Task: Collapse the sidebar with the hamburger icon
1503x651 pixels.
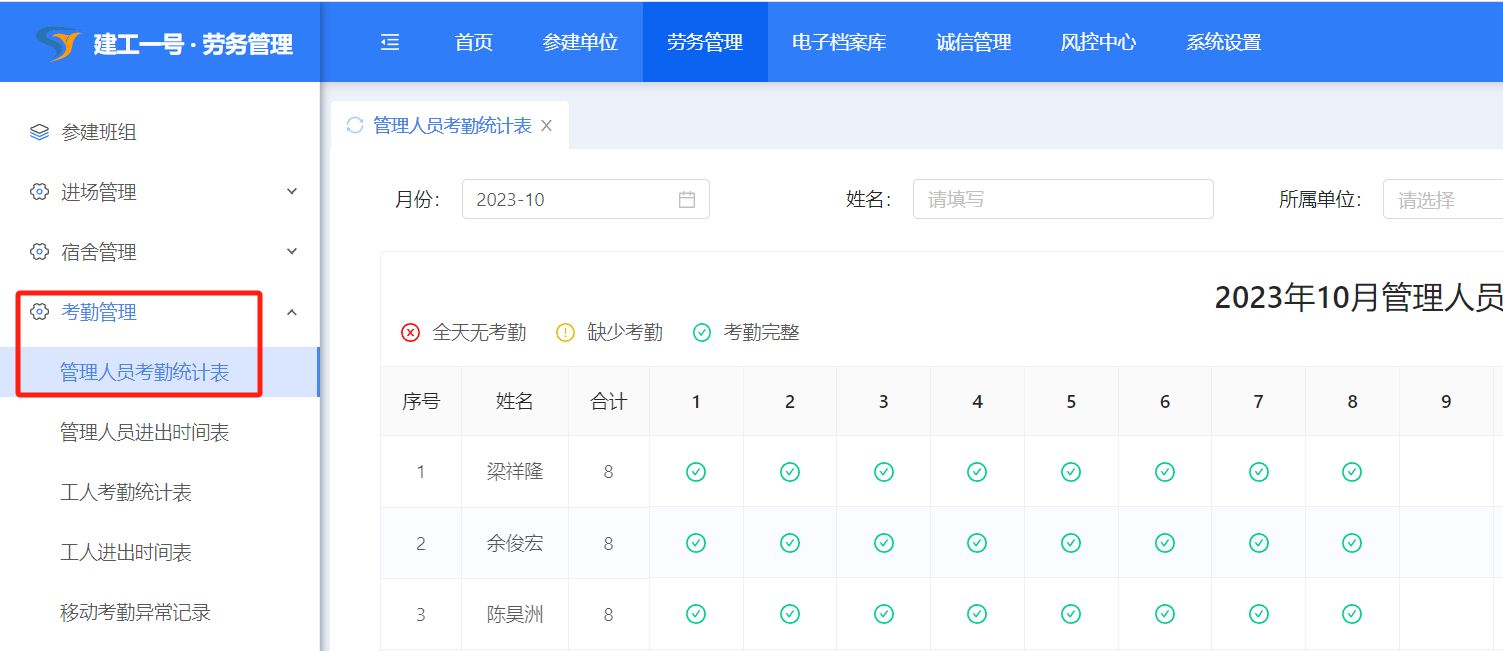Action: click(x=390, y=42)
